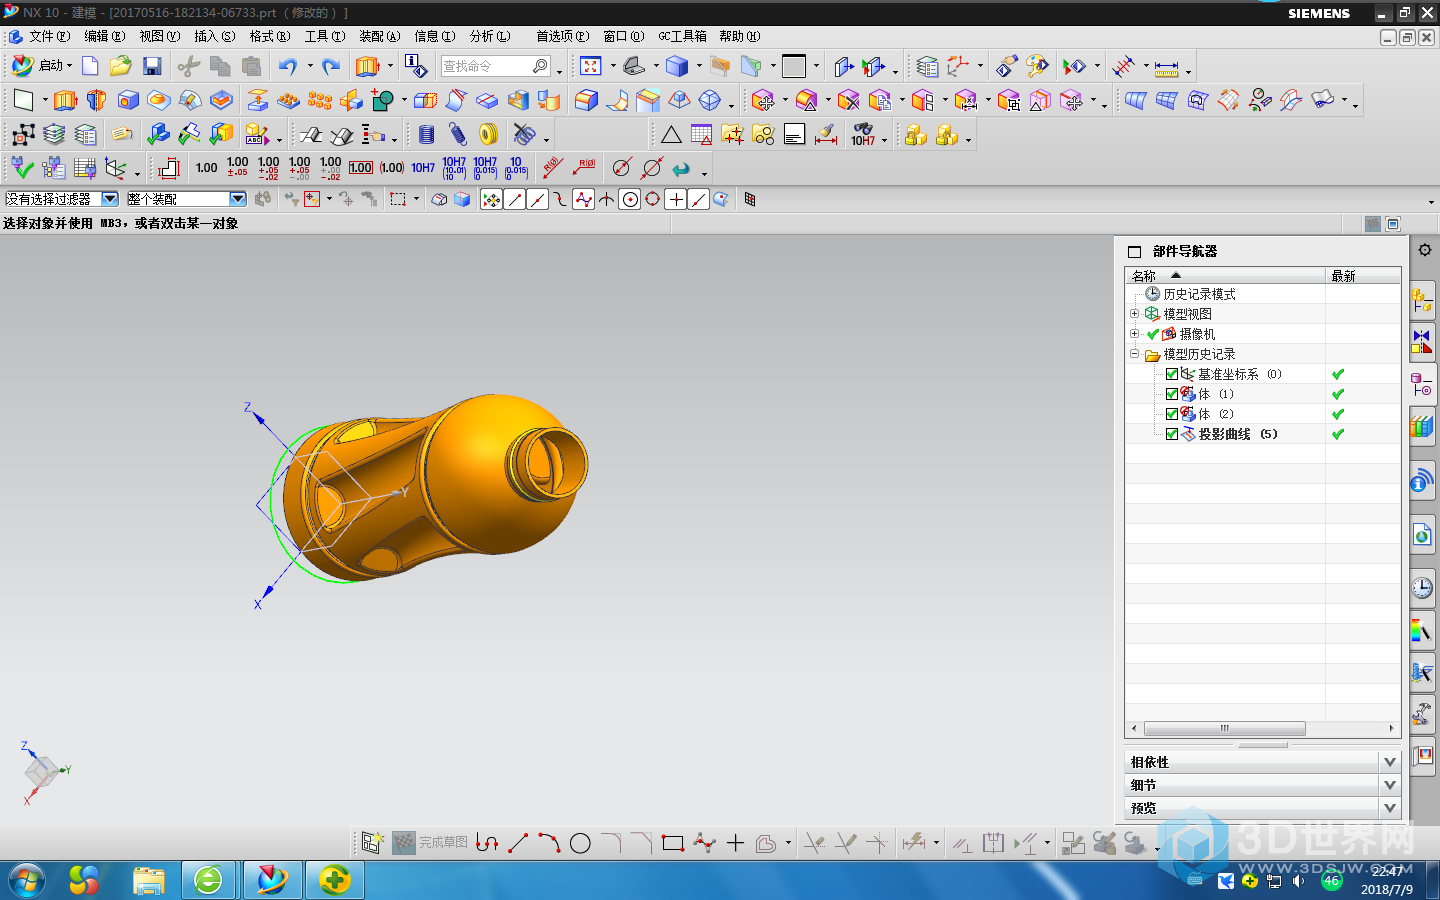Open the 视图(V) menu
1440x900 pixels.
click(159, 36)
